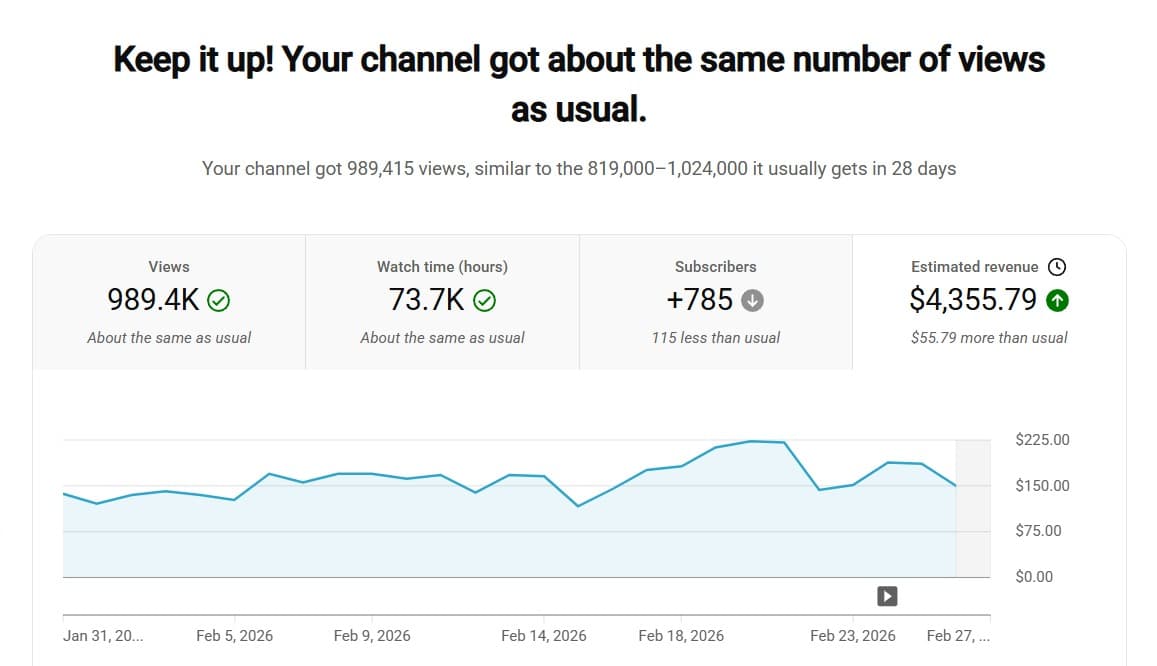1157x666 pixels.
Task: Click the down arrow icon beside +785 subscribers
Action: pyautogui.click(x=752, y=299)
